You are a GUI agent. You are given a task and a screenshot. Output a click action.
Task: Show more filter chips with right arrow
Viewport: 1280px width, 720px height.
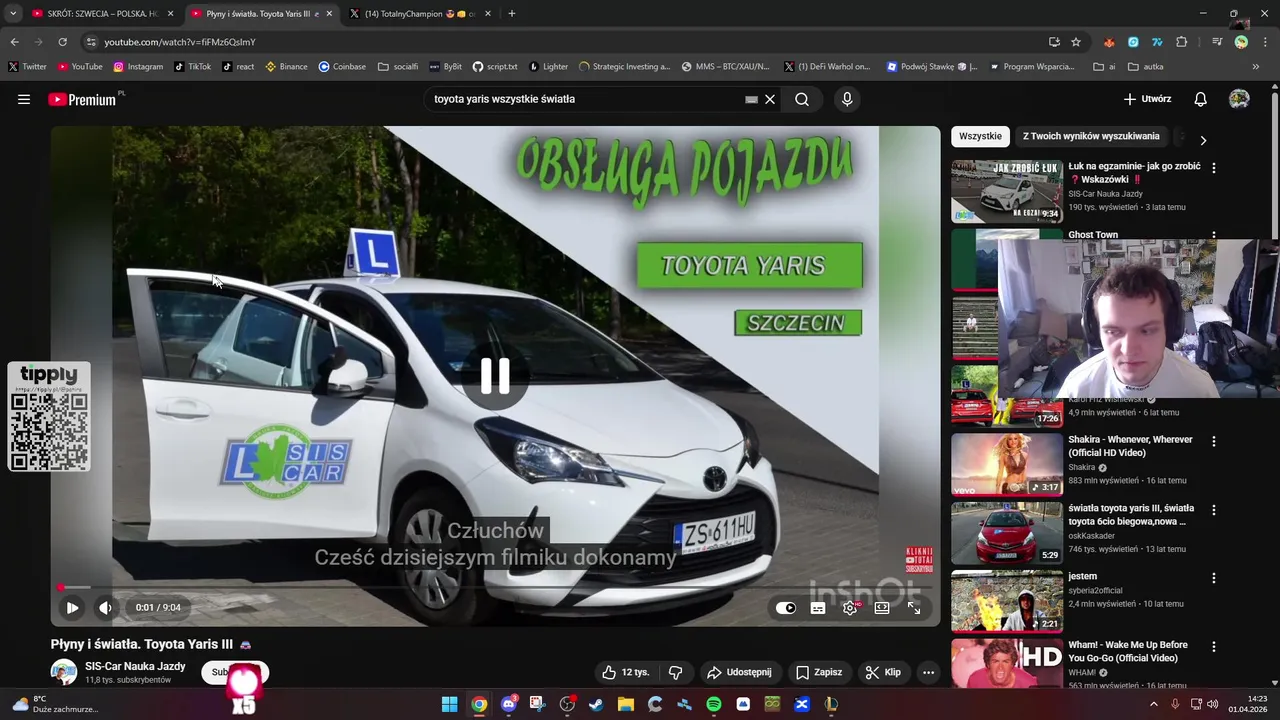pyautogui.click(x=1203, y=140)
